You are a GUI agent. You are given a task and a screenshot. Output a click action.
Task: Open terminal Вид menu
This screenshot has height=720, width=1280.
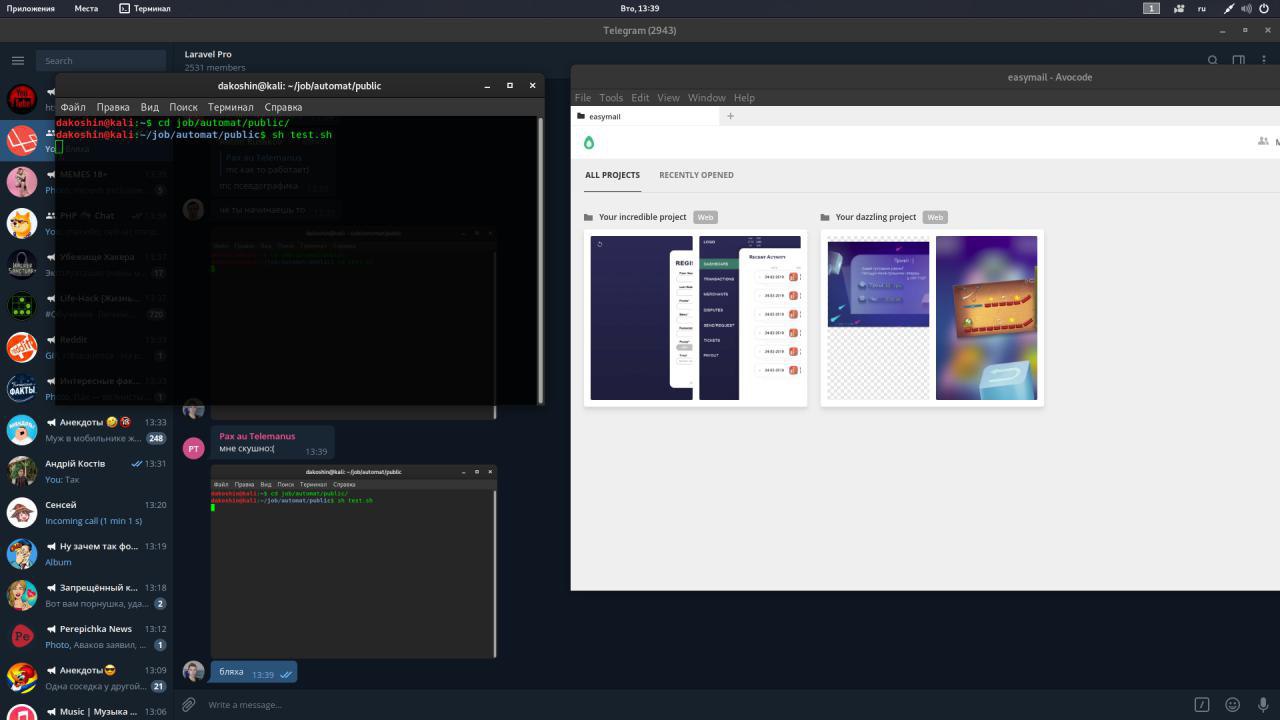150,107
